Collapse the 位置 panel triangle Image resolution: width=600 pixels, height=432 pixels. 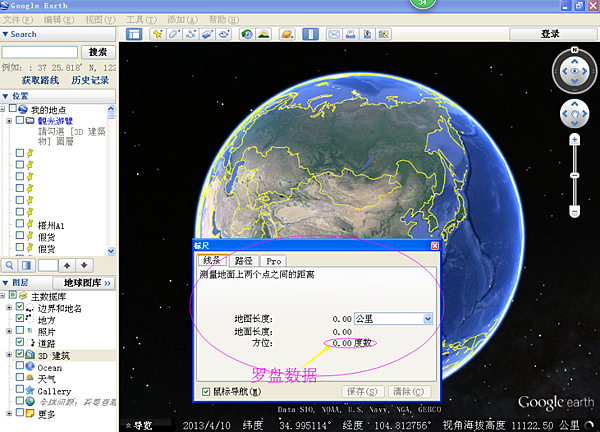tap(5, 96)
